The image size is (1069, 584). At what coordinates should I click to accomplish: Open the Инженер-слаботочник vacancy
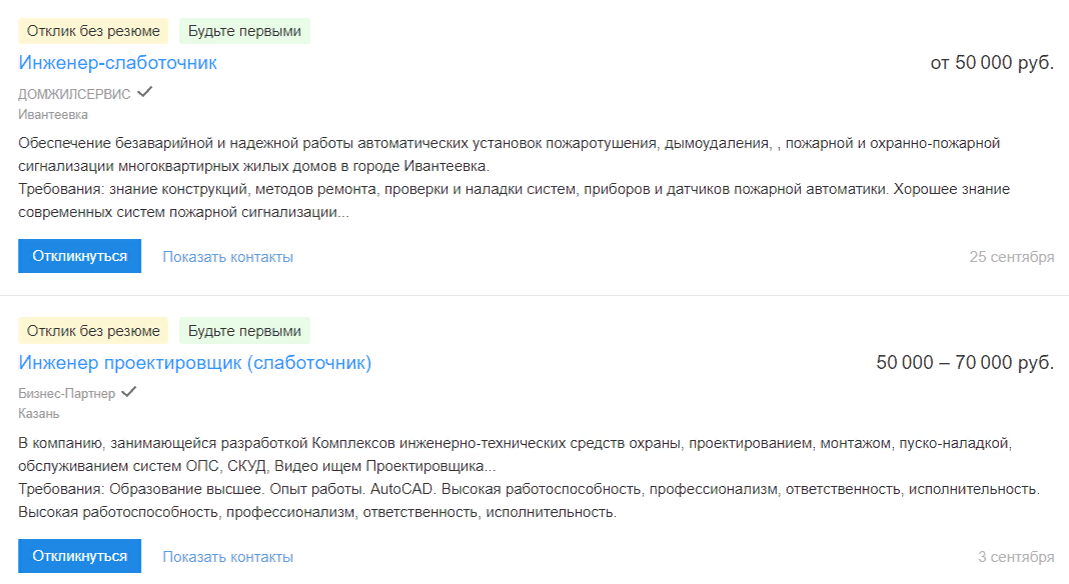click(118, 62)
